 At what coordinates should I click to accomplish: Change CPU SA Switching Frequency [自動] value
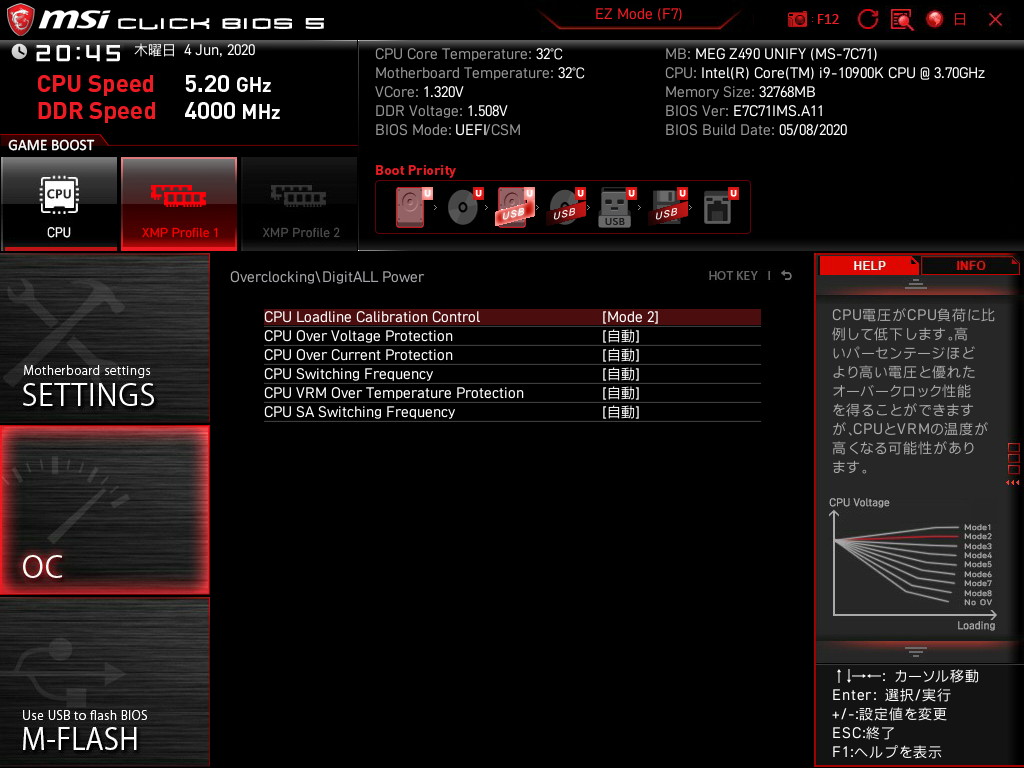620,412
